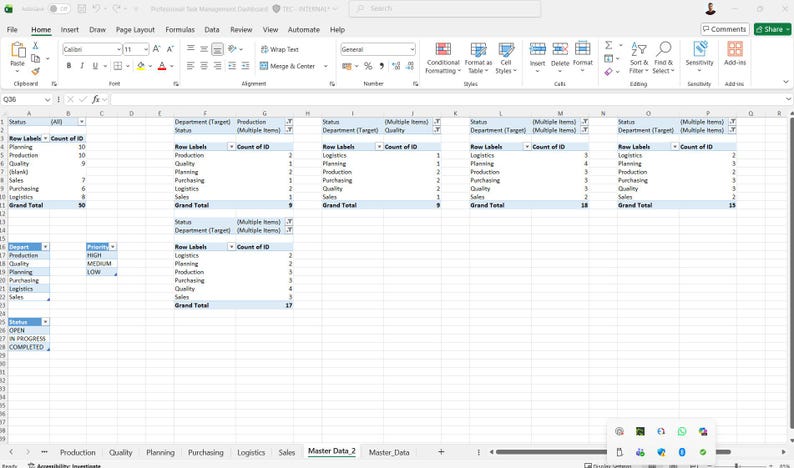Toggle bold formatting
794x468 pixels.
click(x=69, y=66)
